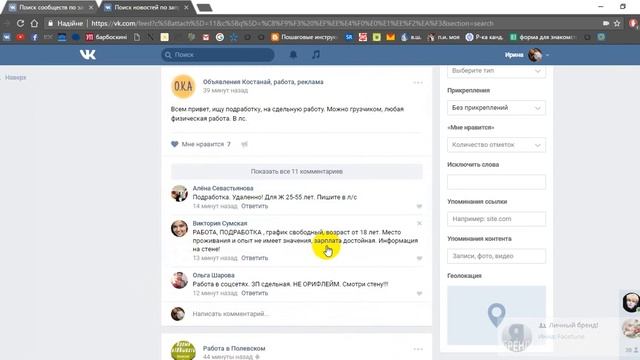640x360 pixels.
Task: Like Алёна Севастьянова's comment heart
Action: (x=419, y=206)
